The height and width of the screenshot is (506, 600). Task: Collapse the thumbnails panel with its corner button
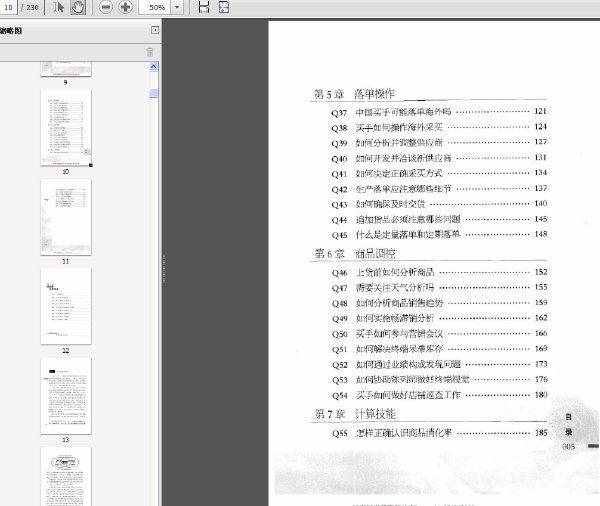(155, 30)
